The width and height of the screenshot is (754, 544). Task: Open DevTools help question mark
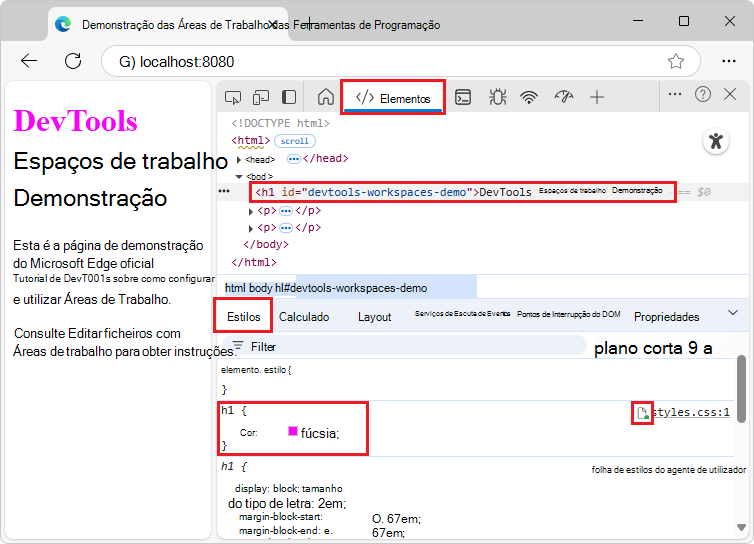coord(703,94)
